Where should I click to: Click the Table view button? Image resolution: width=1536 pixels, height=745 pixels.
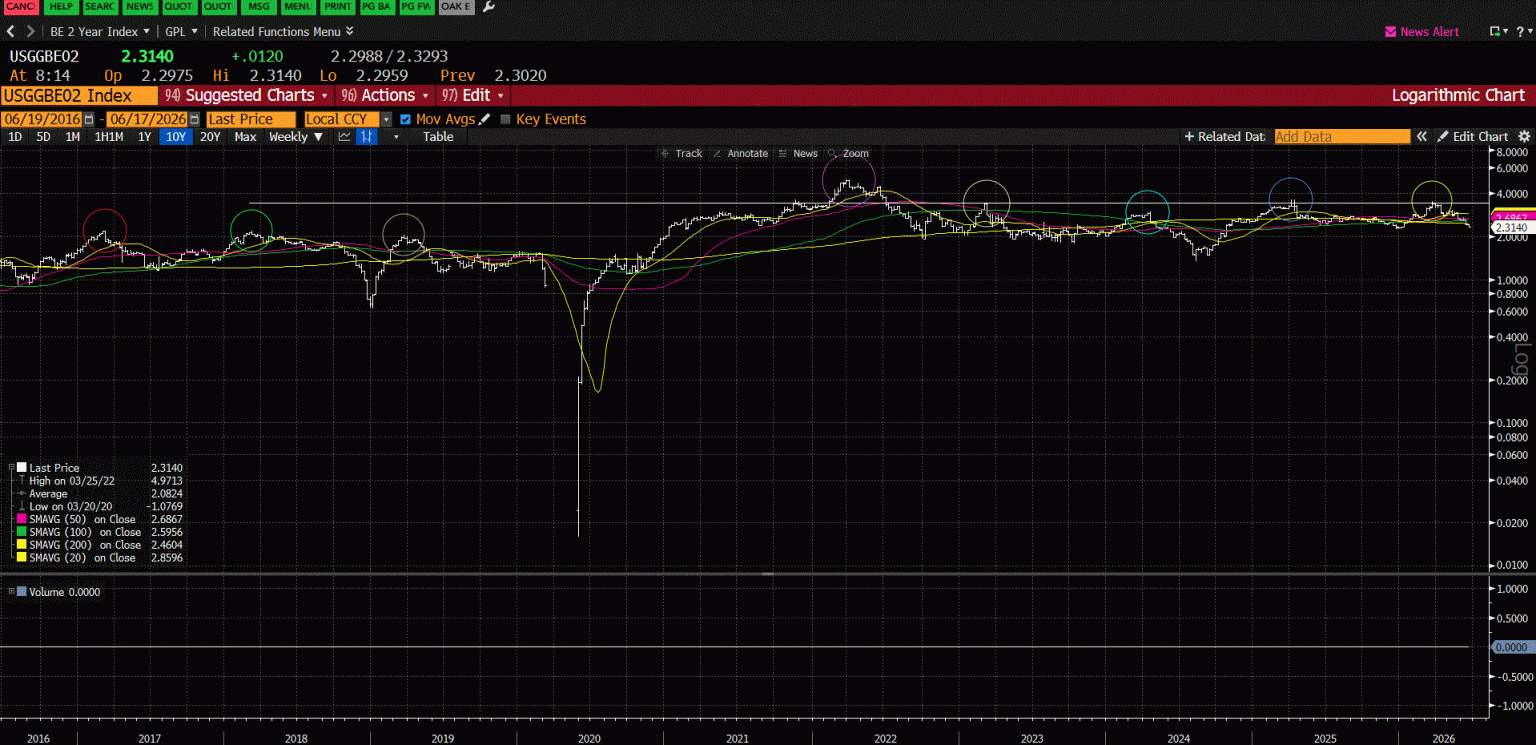(438, 137)
